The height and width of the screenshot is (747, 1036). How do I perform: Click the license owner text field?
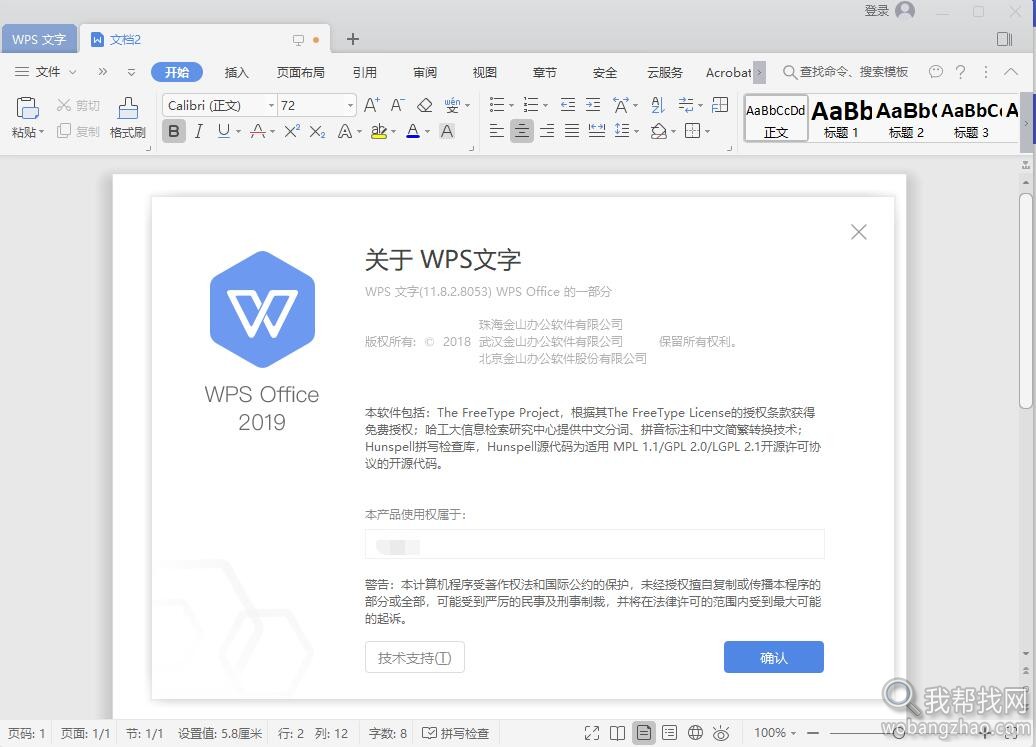[595, 544]
